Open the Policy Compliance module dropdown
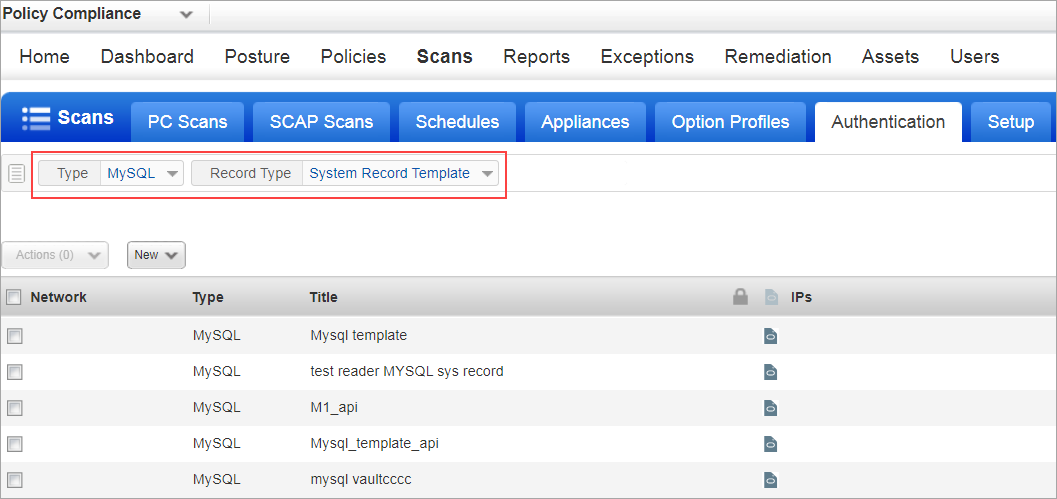This screenshot has height=499, width=1057. [x=186, y=15]
